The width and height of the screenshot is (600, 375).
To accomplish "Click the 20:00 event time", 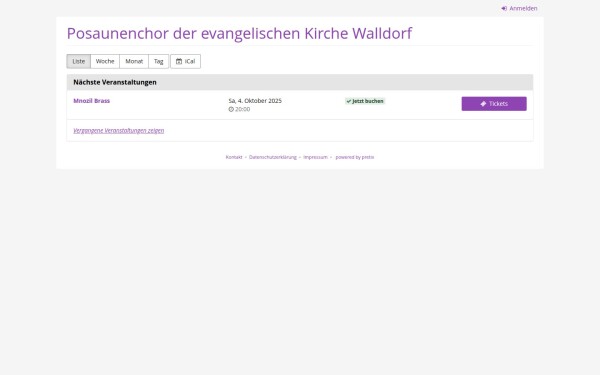I will click(x=242, y=109).
